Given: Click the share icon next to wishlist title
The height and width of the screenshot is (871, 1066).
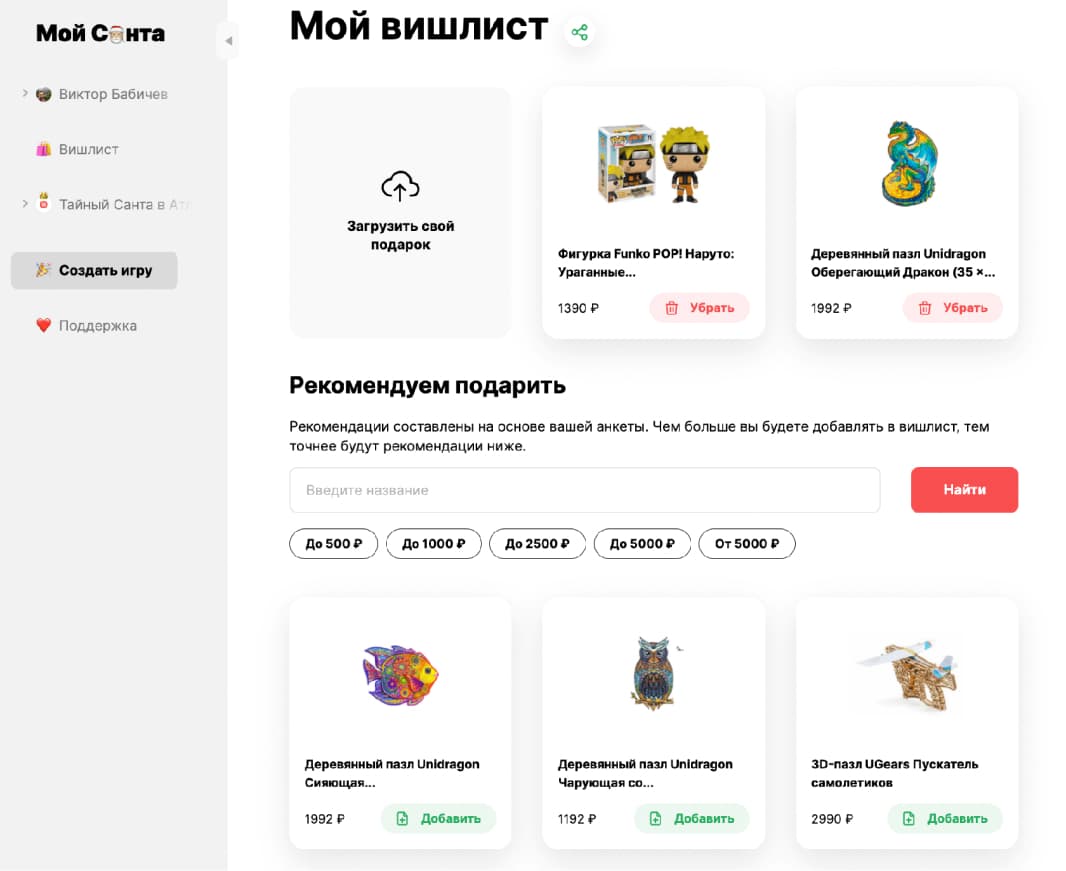Looking at the screenshot, I should [x=579, y=31].
